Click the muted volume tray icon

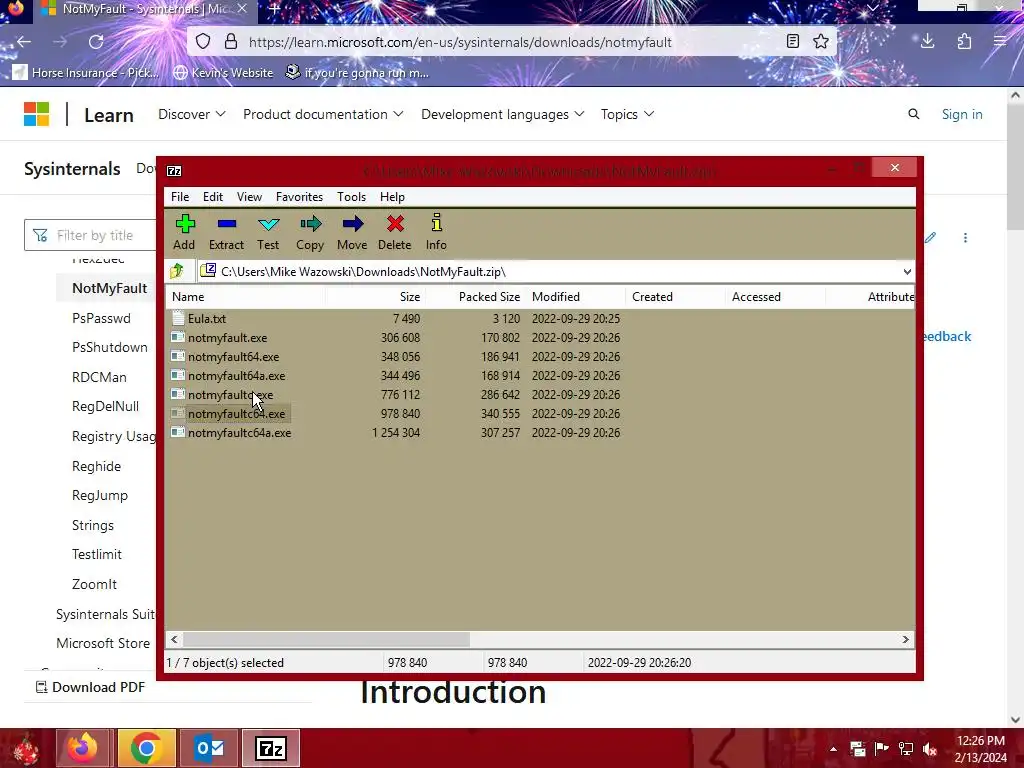click(x=930, y=748)
